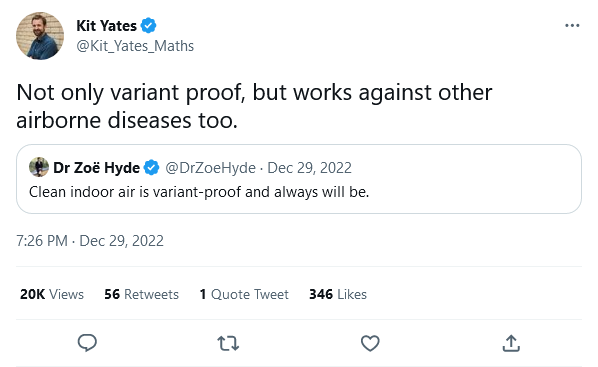Show the 346 Likes list
Image resolution: width=598 pixels, height=367 pixels.
(x=338, y=294)
